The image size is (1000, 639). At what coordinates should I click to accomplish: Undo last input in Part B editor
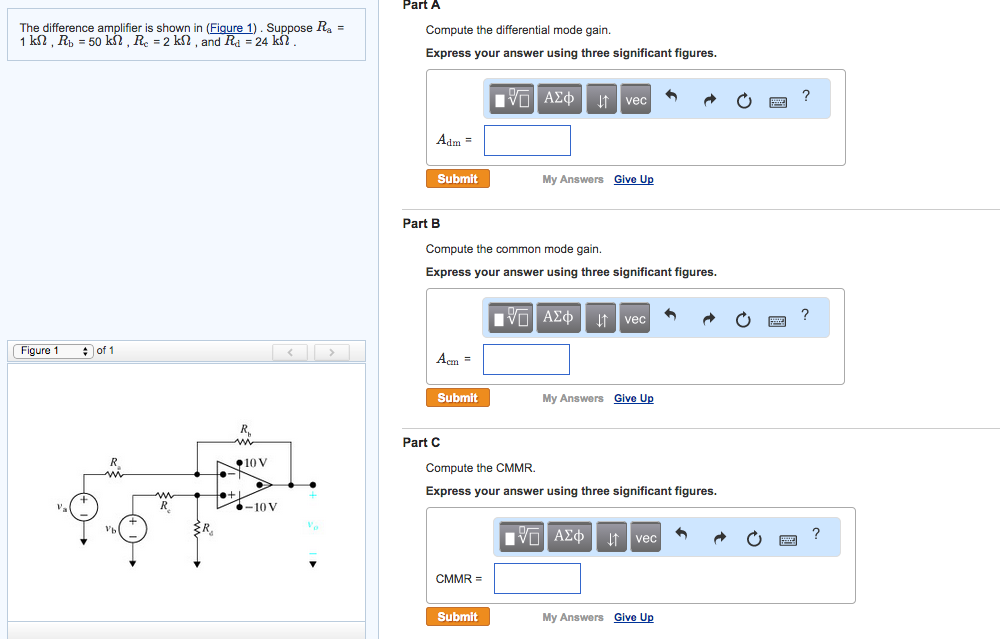coord(670,315)
